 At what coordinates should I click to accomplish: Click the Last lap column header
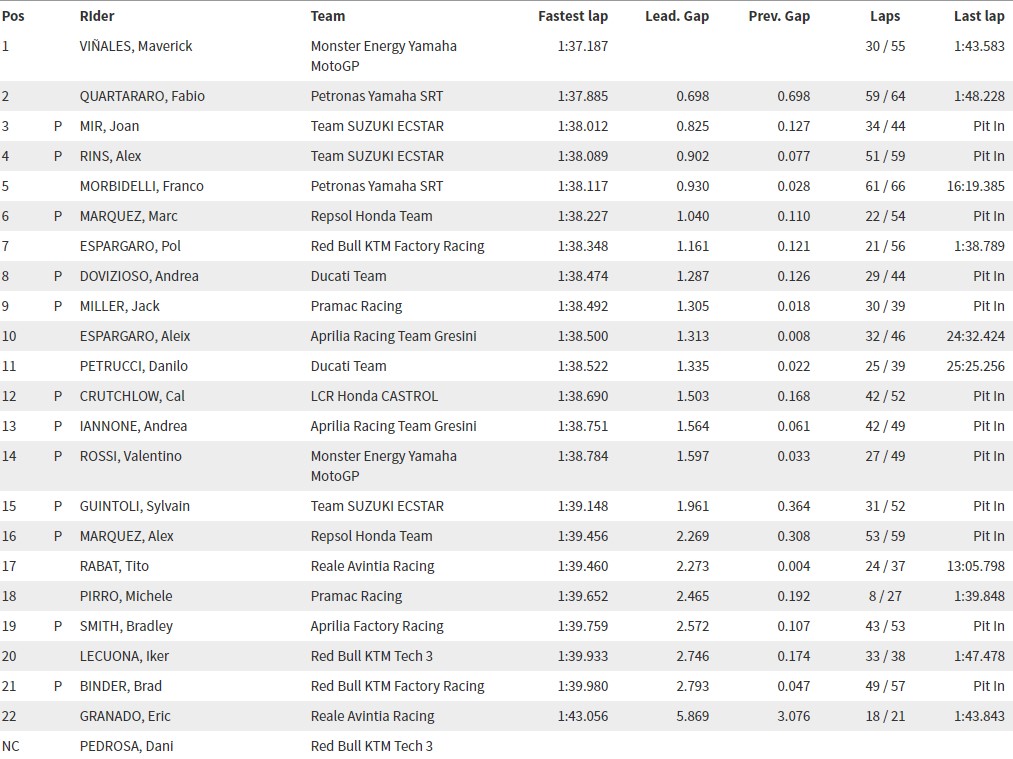click(979, 17)
